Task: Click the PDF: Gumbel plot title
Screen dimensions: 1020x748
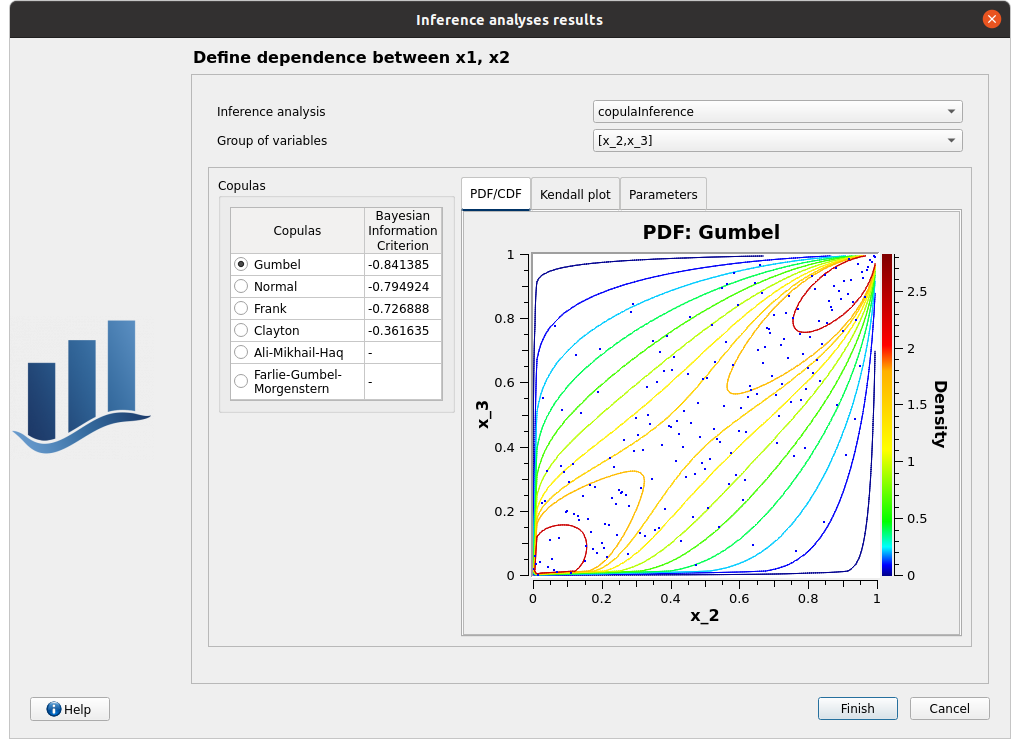Action: pyautogui.click(x=711, y=233)
